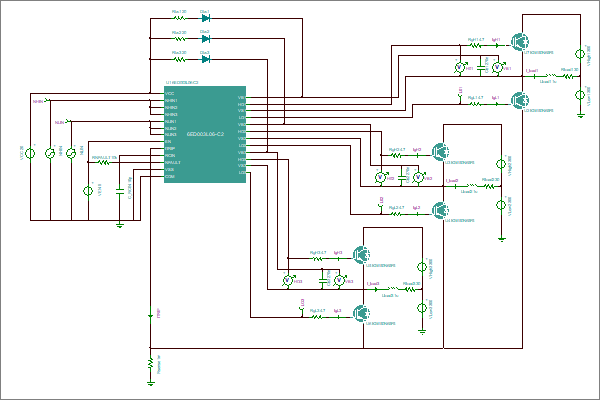
Task: Select the Rbs3 bootstrap resistor
Action: pos(179,59)
